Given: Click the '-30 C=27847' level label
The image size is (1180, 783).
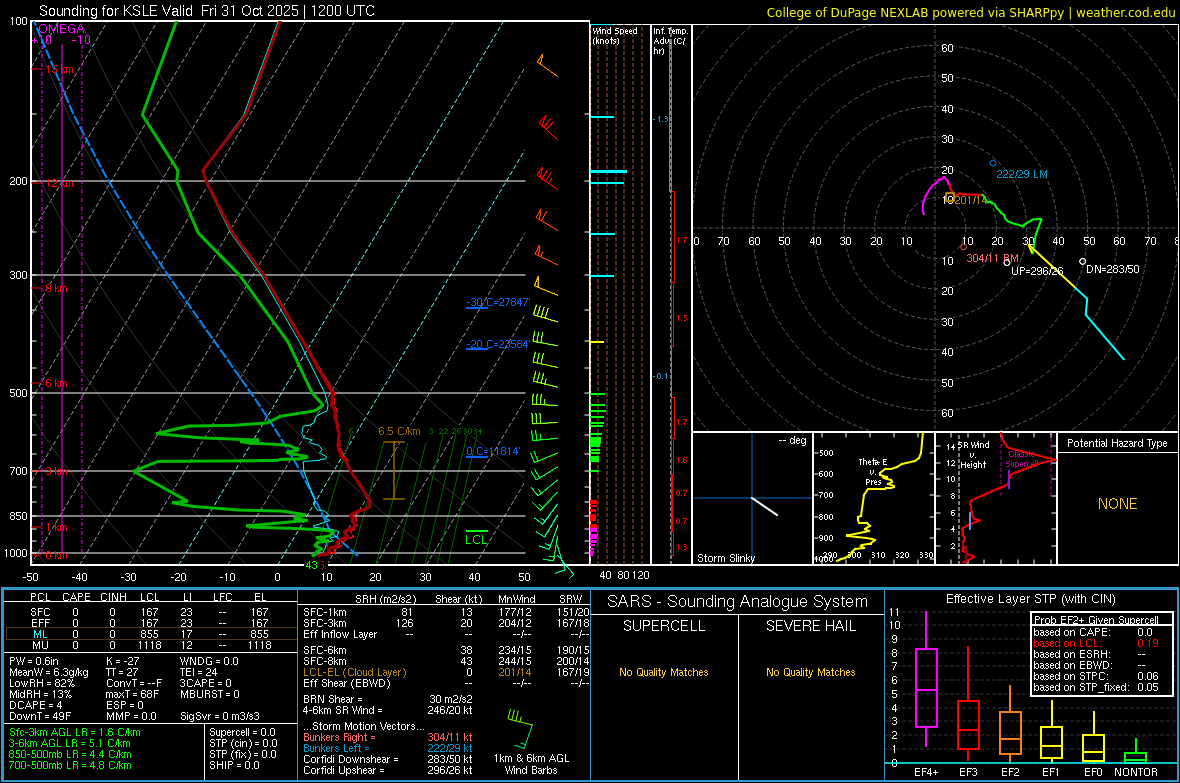Looking at the screenshot, I should click(x=498, y=302).
